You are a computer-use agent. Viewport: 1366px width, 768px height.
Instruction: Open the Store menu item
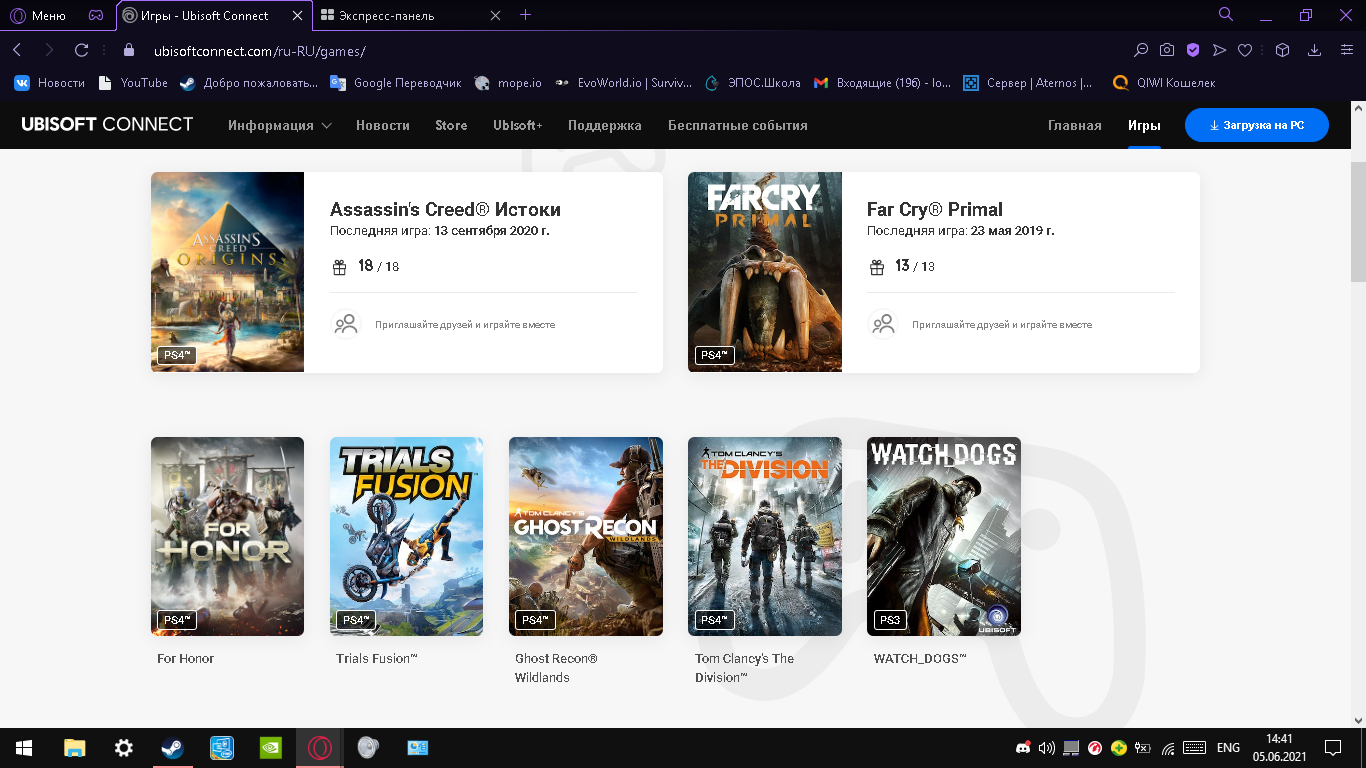(x=451, y=125)
